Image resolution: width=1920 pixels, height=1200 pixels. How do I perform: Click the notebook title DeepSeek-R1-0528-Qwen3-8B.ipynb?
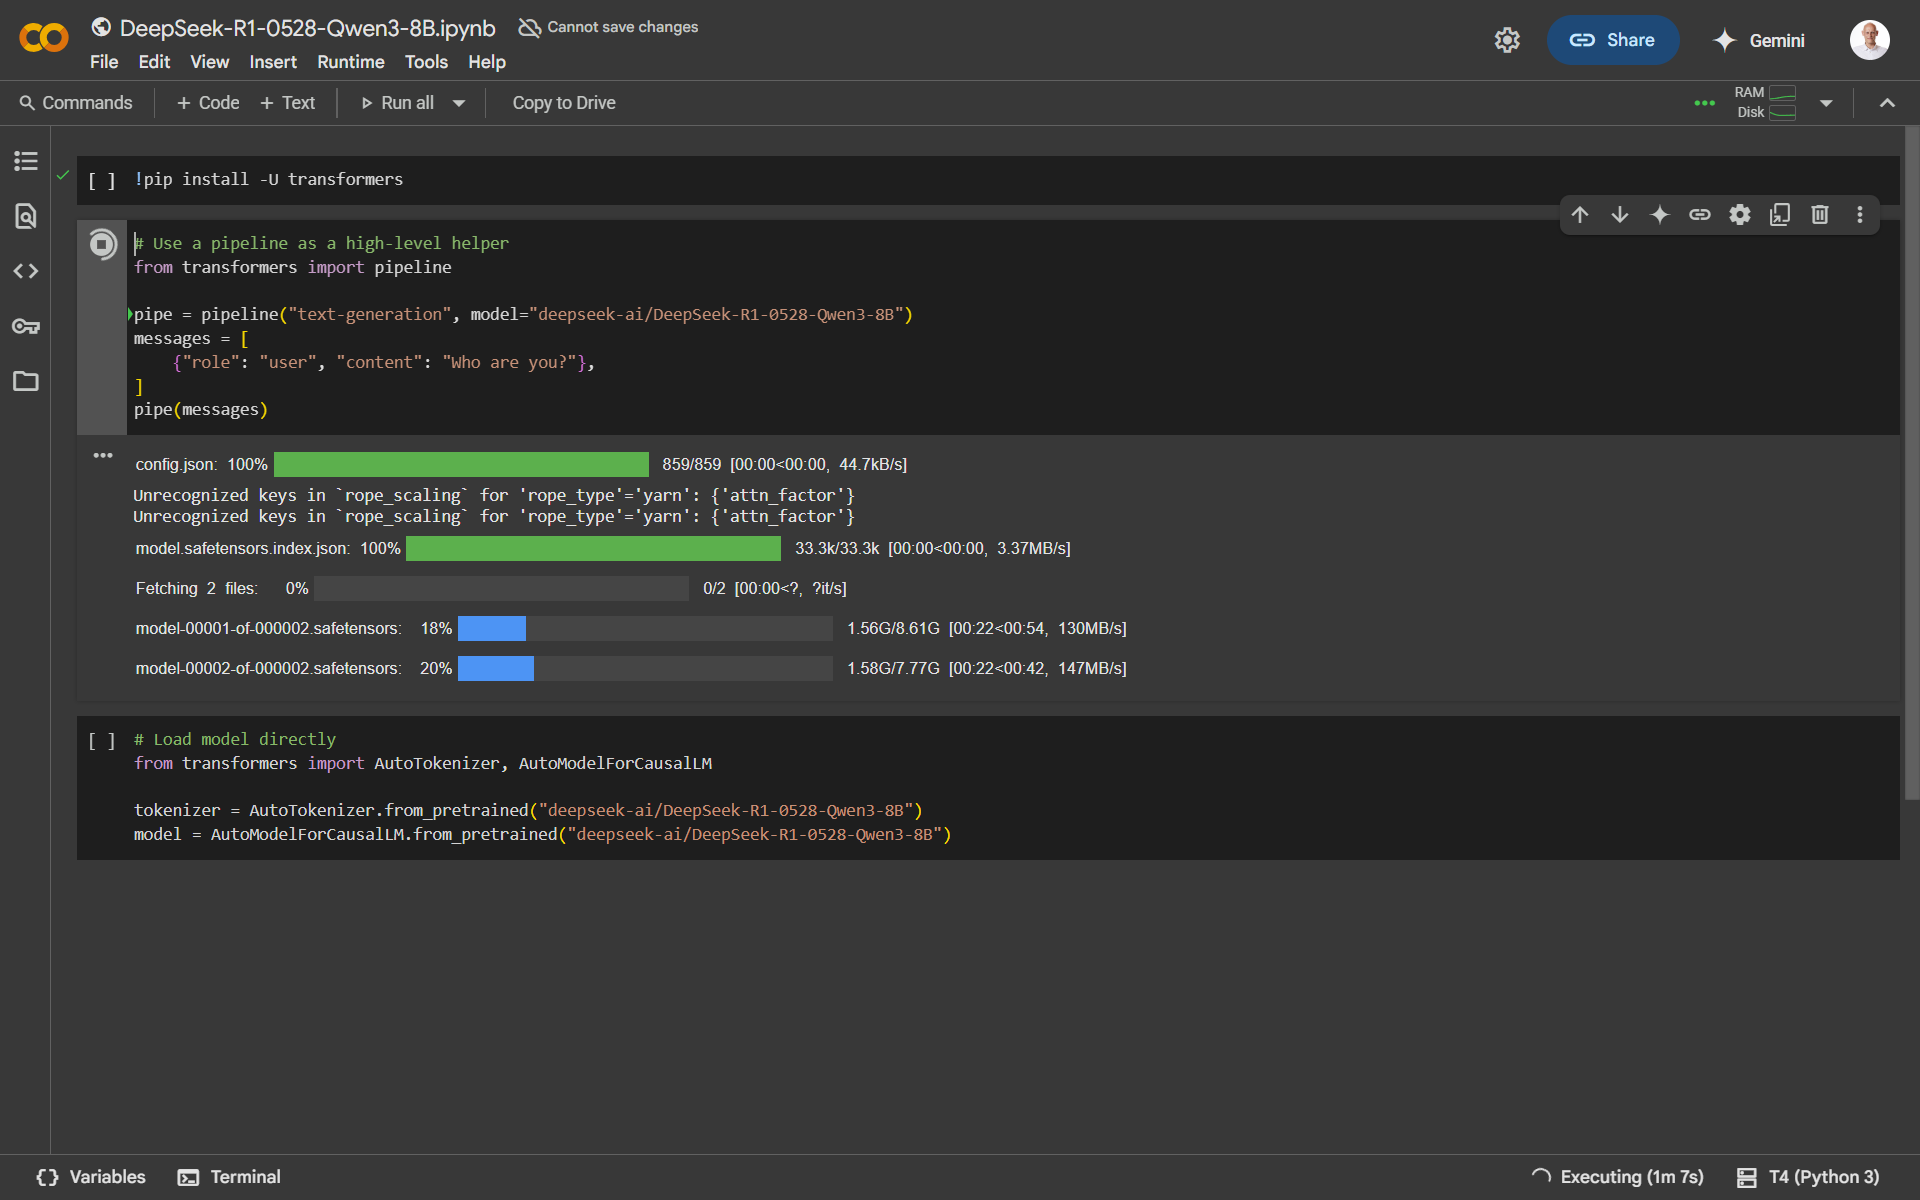click(307, 28)
